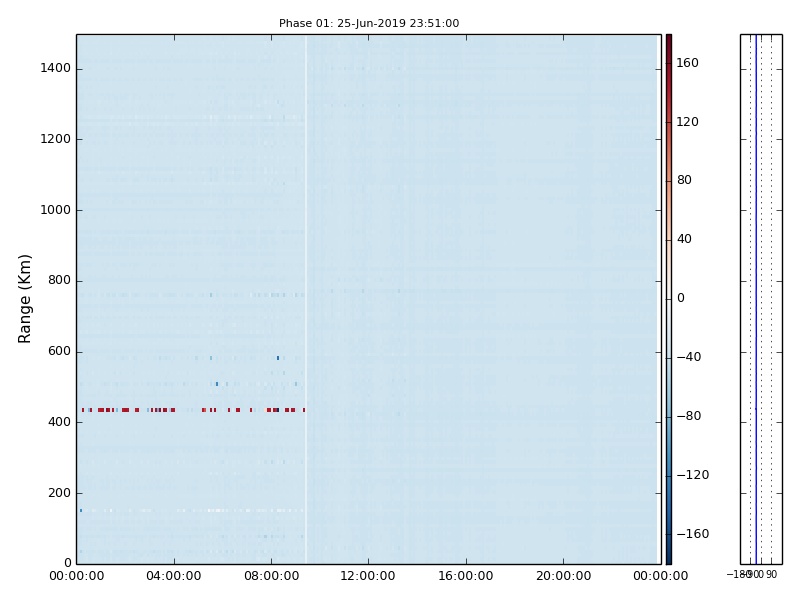Click the 'Range (Km)' y-axis label

click(24, 299)
